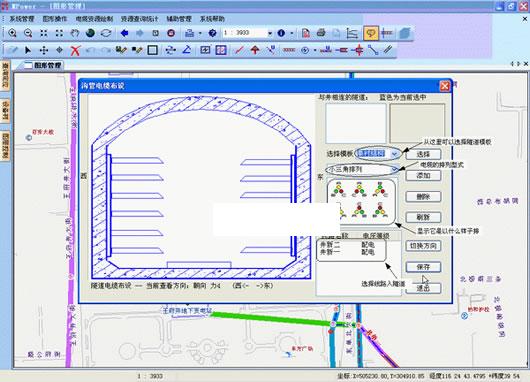Click the rectangle frame tool icon
The height and width of the screenshot is (382, 530).
pyautogui.click(x=152, y=50)
